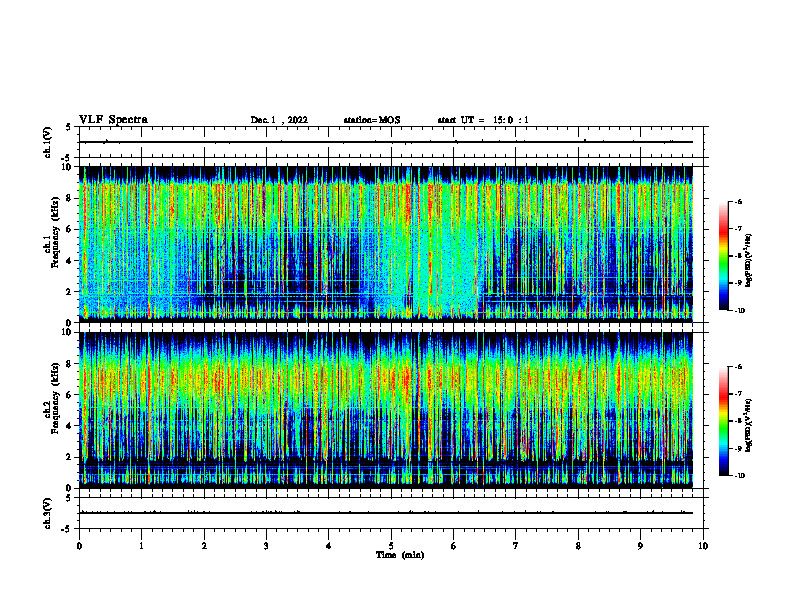Click the "start UT = 15:0:1" header text

click(x=483, y=120)
